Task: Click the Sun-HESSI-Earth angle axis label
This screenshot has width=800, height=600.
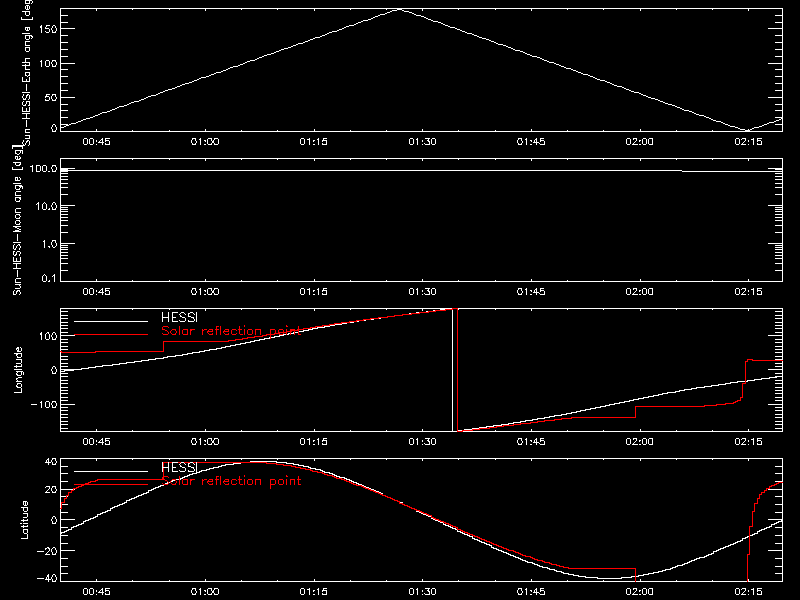Action: 27,73
